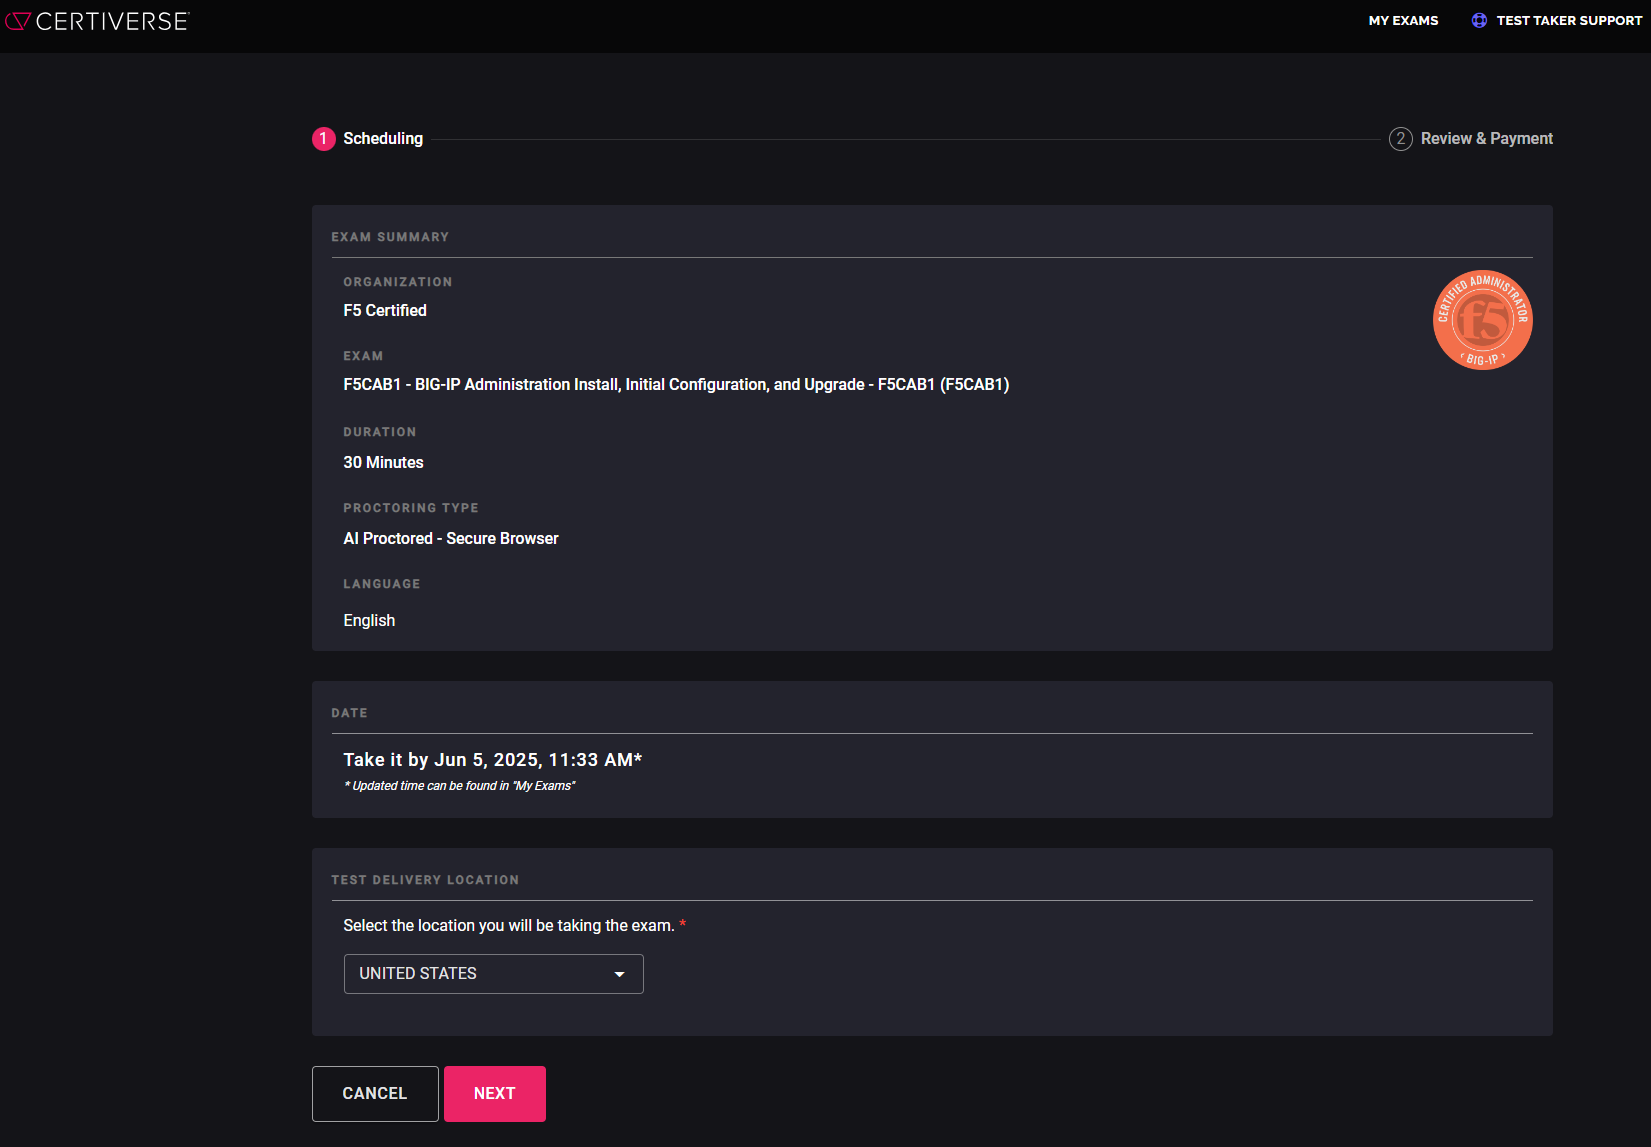The image size is (1651, 1147).
Task: Select the F5 Certified organization text
Action: tap(385, 311)
